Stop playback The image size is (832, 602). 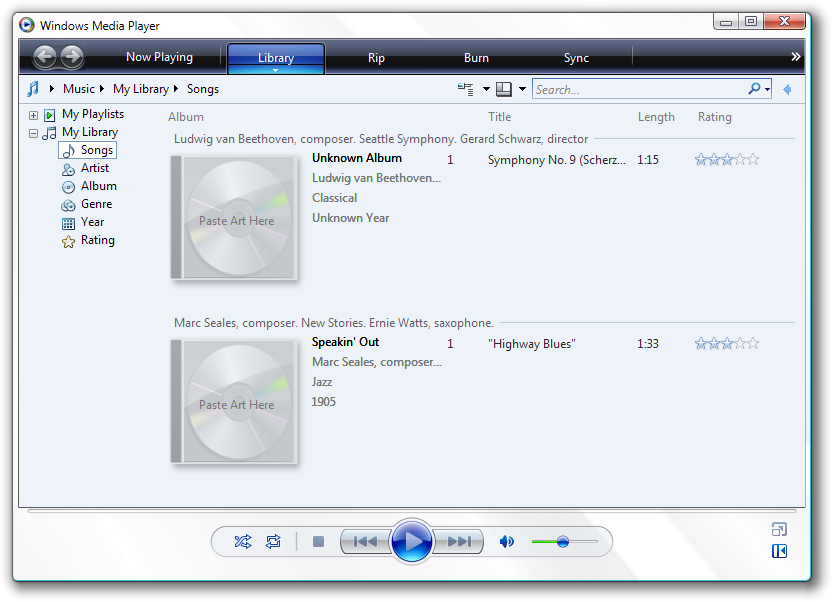point(318,542)
